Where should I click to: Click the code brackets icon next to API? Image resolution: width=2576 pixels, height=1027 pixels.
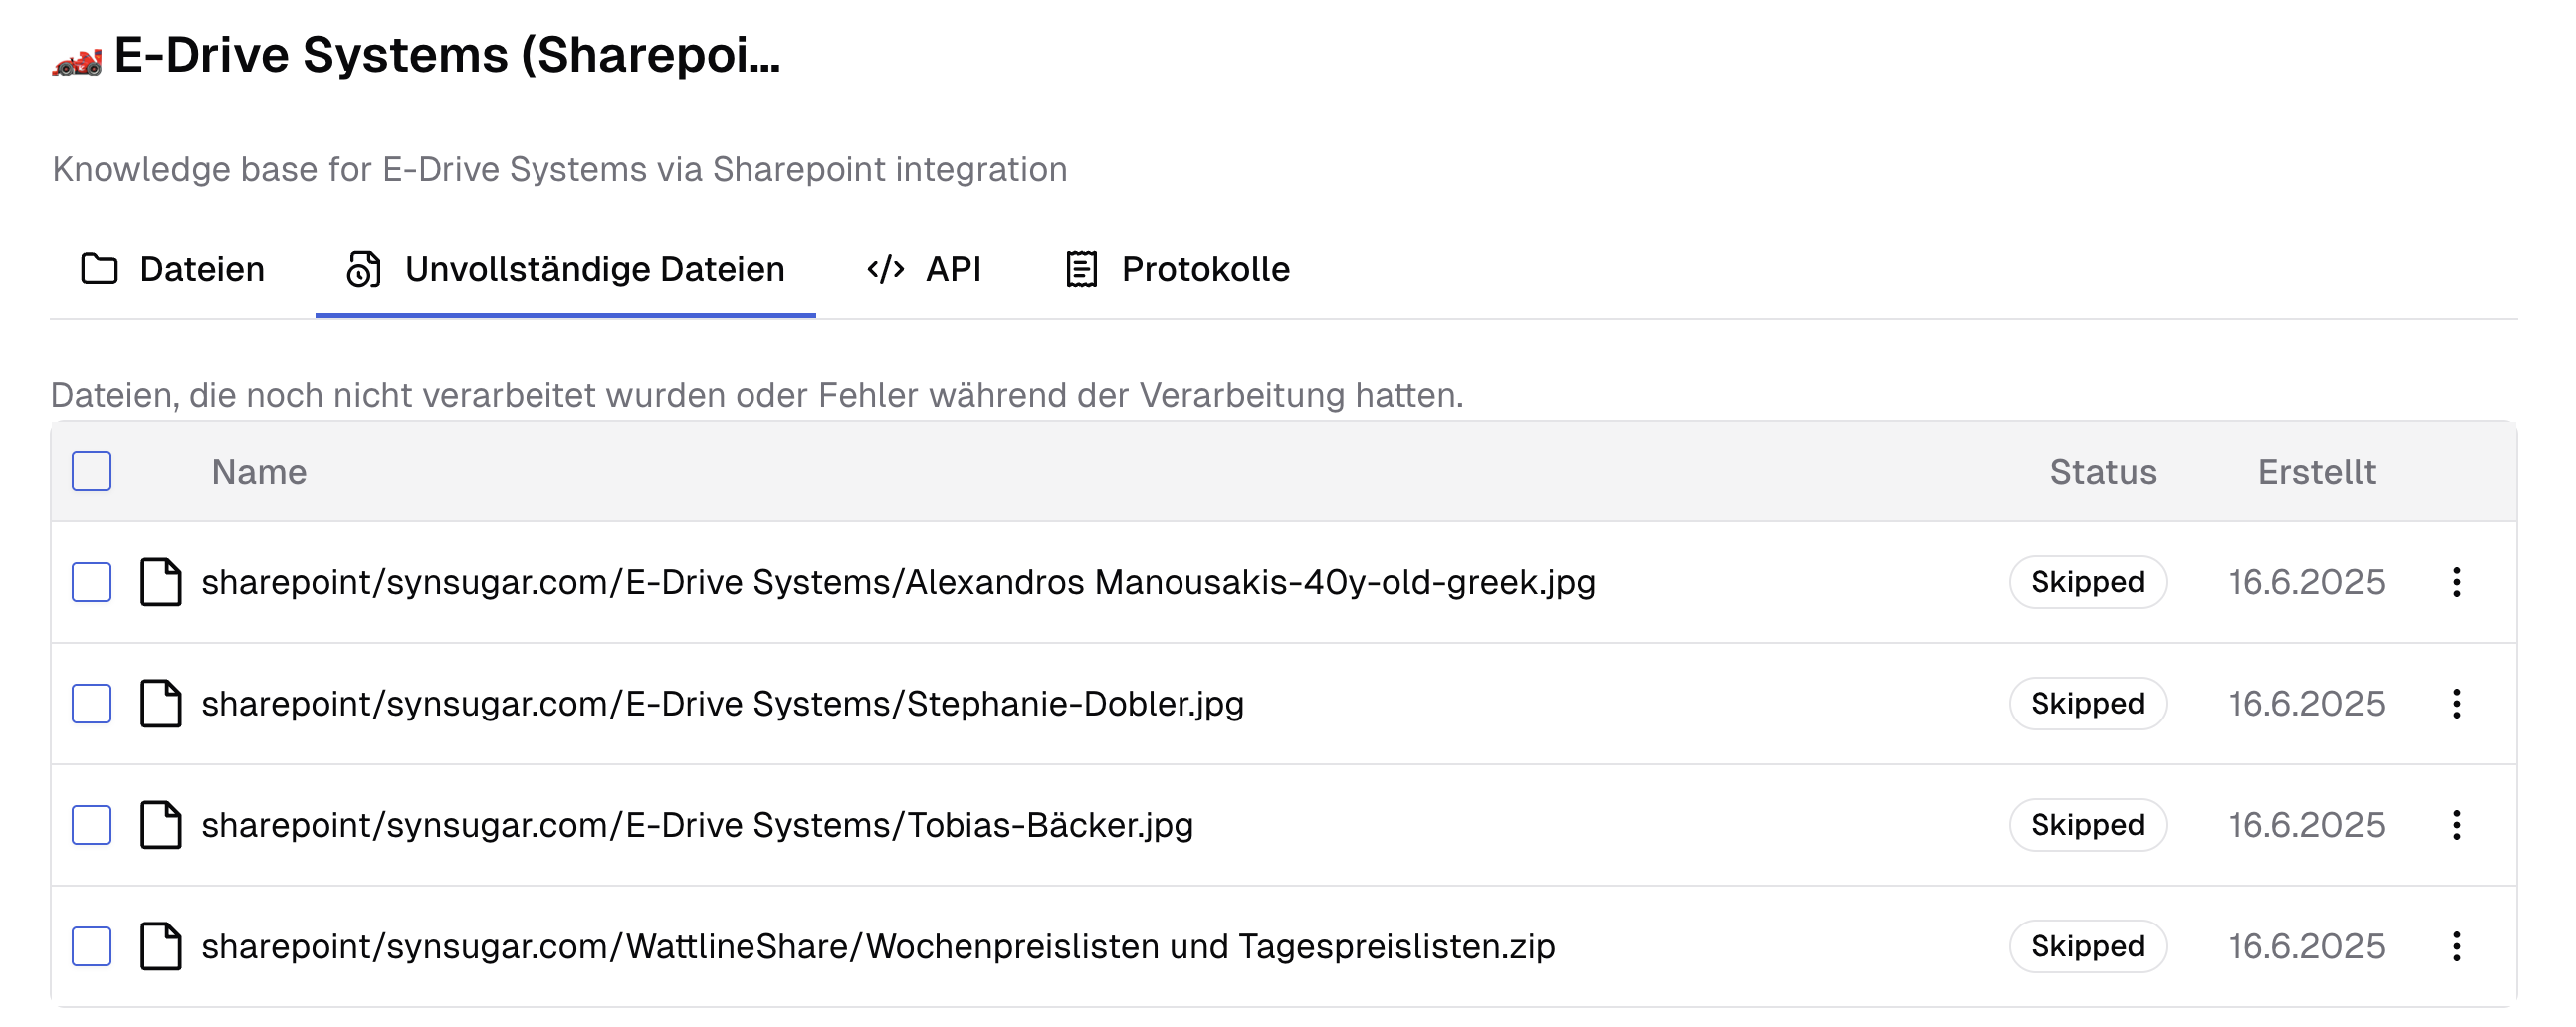coord(885,268)
